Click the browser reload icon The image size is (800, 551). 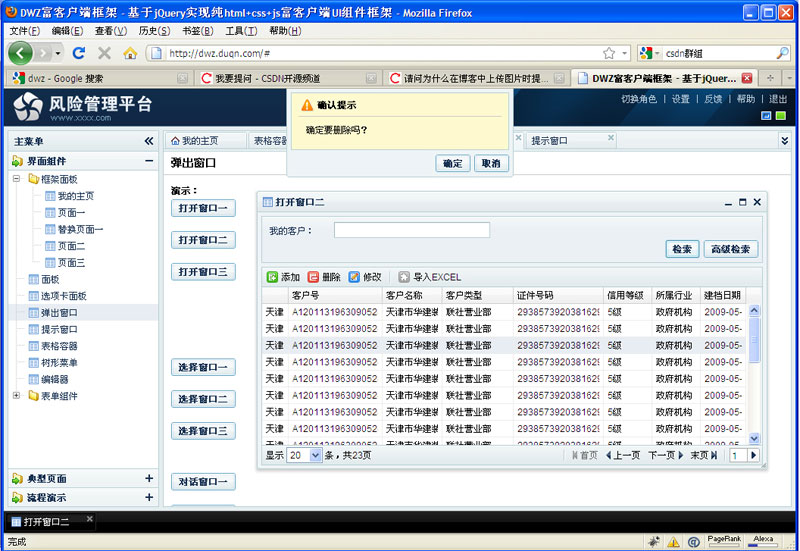[x=79, y=53]
